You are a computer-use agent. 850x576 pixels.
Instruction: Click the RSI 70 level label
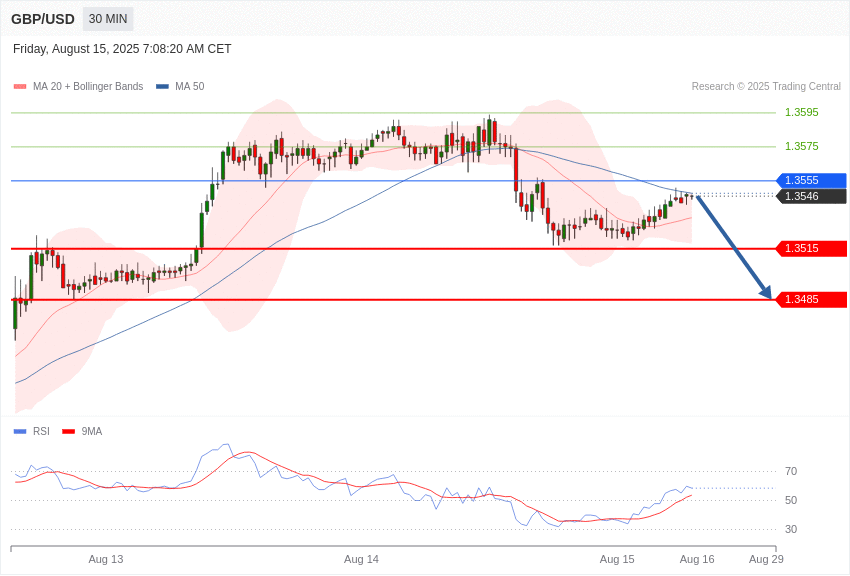[x=791, y=471]
